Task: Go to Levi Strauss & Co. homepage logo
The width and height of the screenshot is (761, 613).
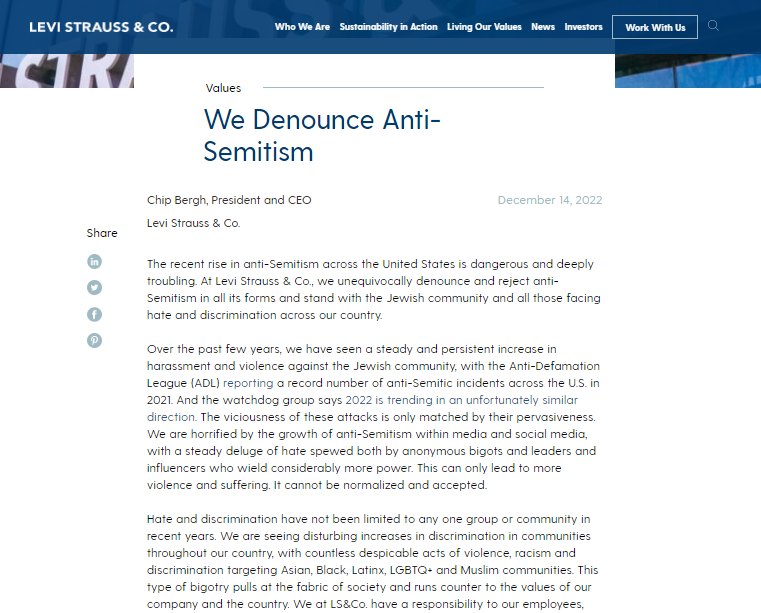Action: click(101, 27)
